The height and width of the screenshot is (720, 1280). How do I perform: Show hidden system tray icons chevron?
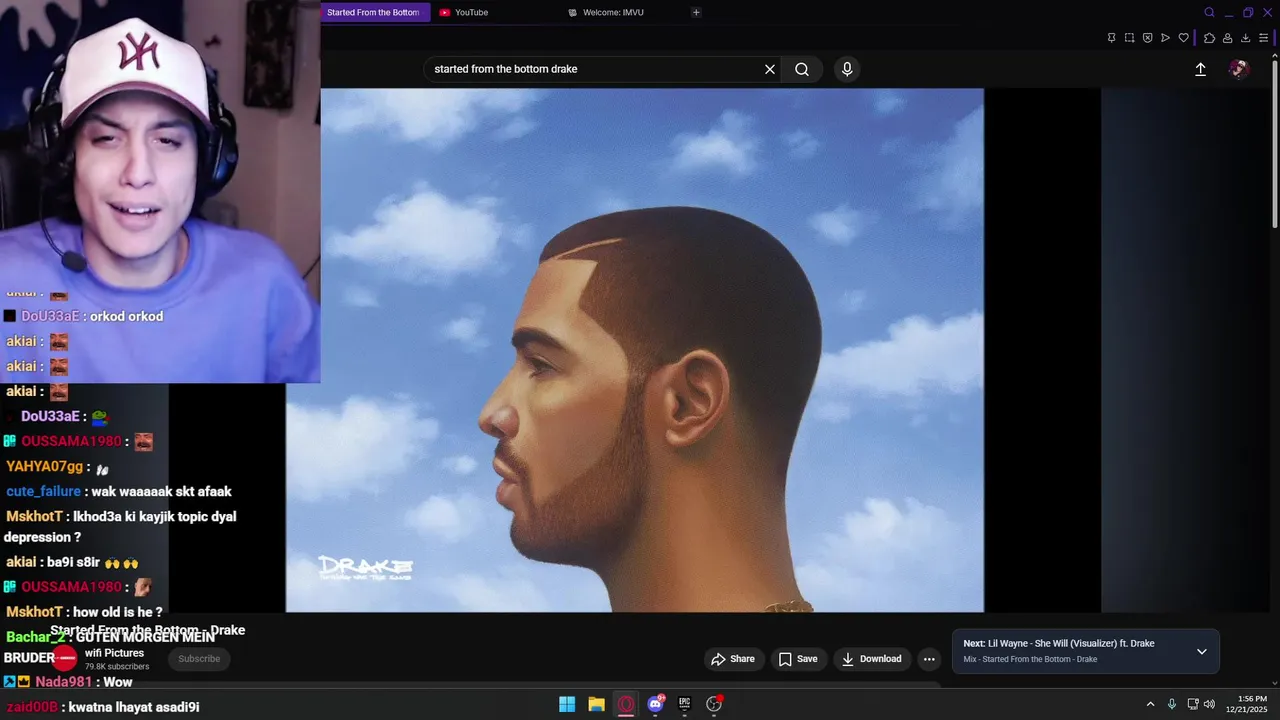(x=1150, y=704)
